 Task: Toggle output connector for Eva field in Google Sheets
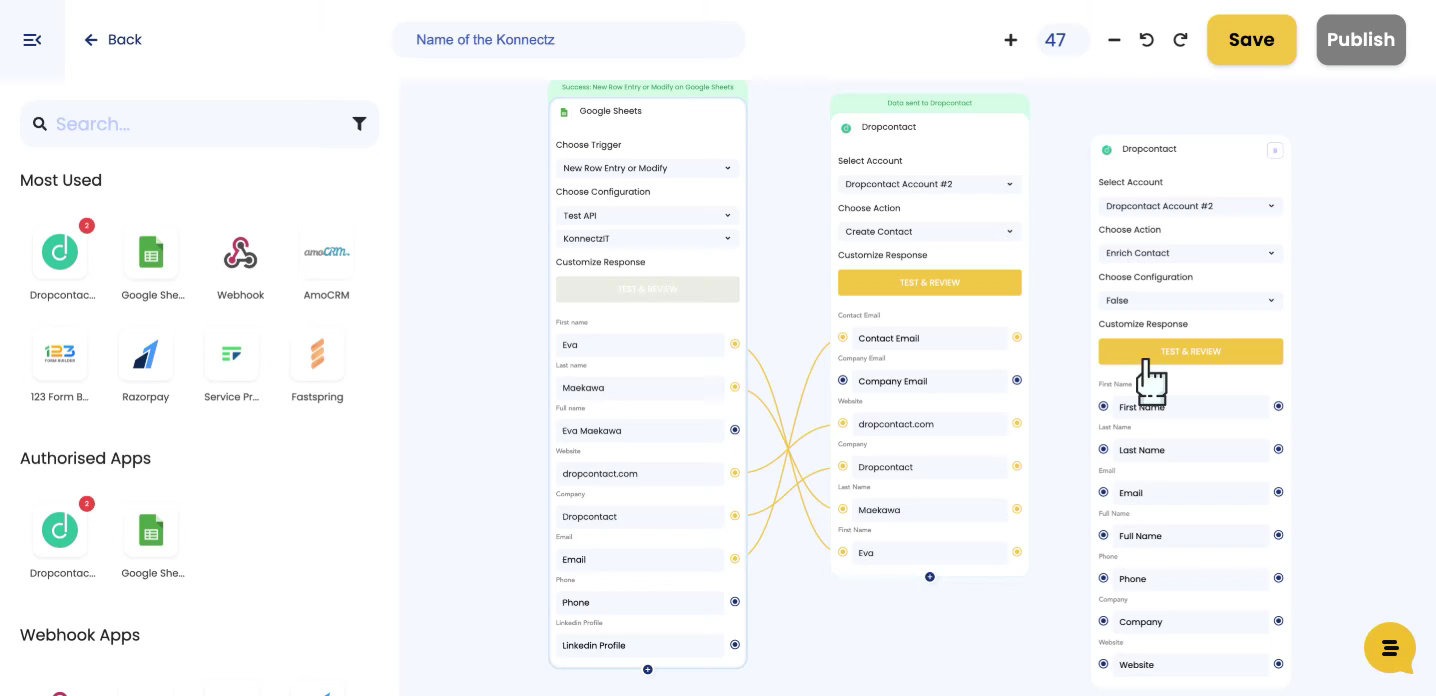(735, 344)
